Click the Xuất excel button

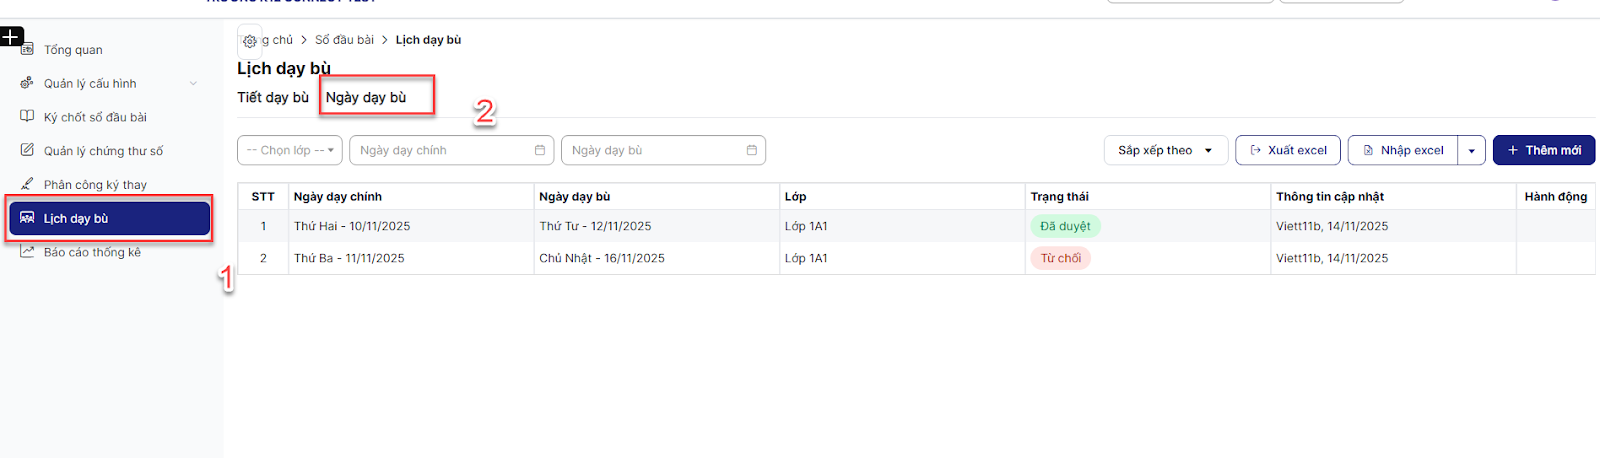1287,150
